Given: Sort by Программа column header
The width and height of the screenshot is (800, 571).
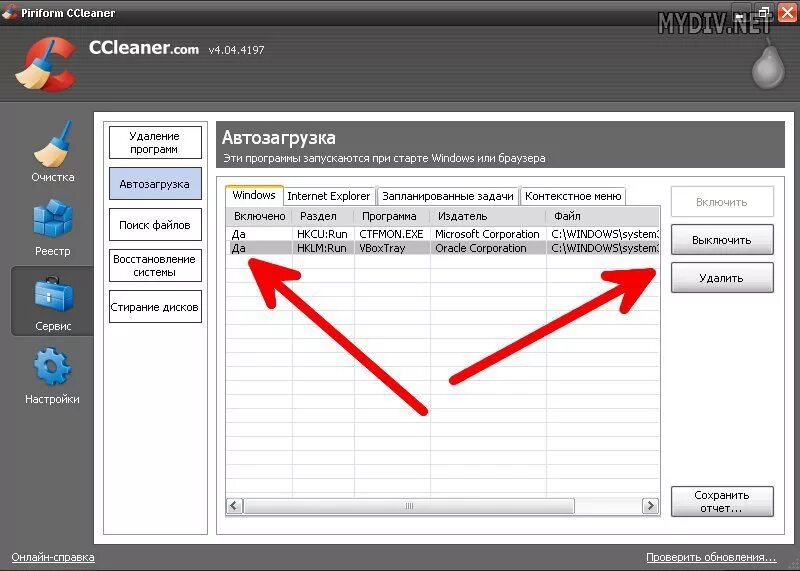Looking at the screenshot, I should [392, 216].
